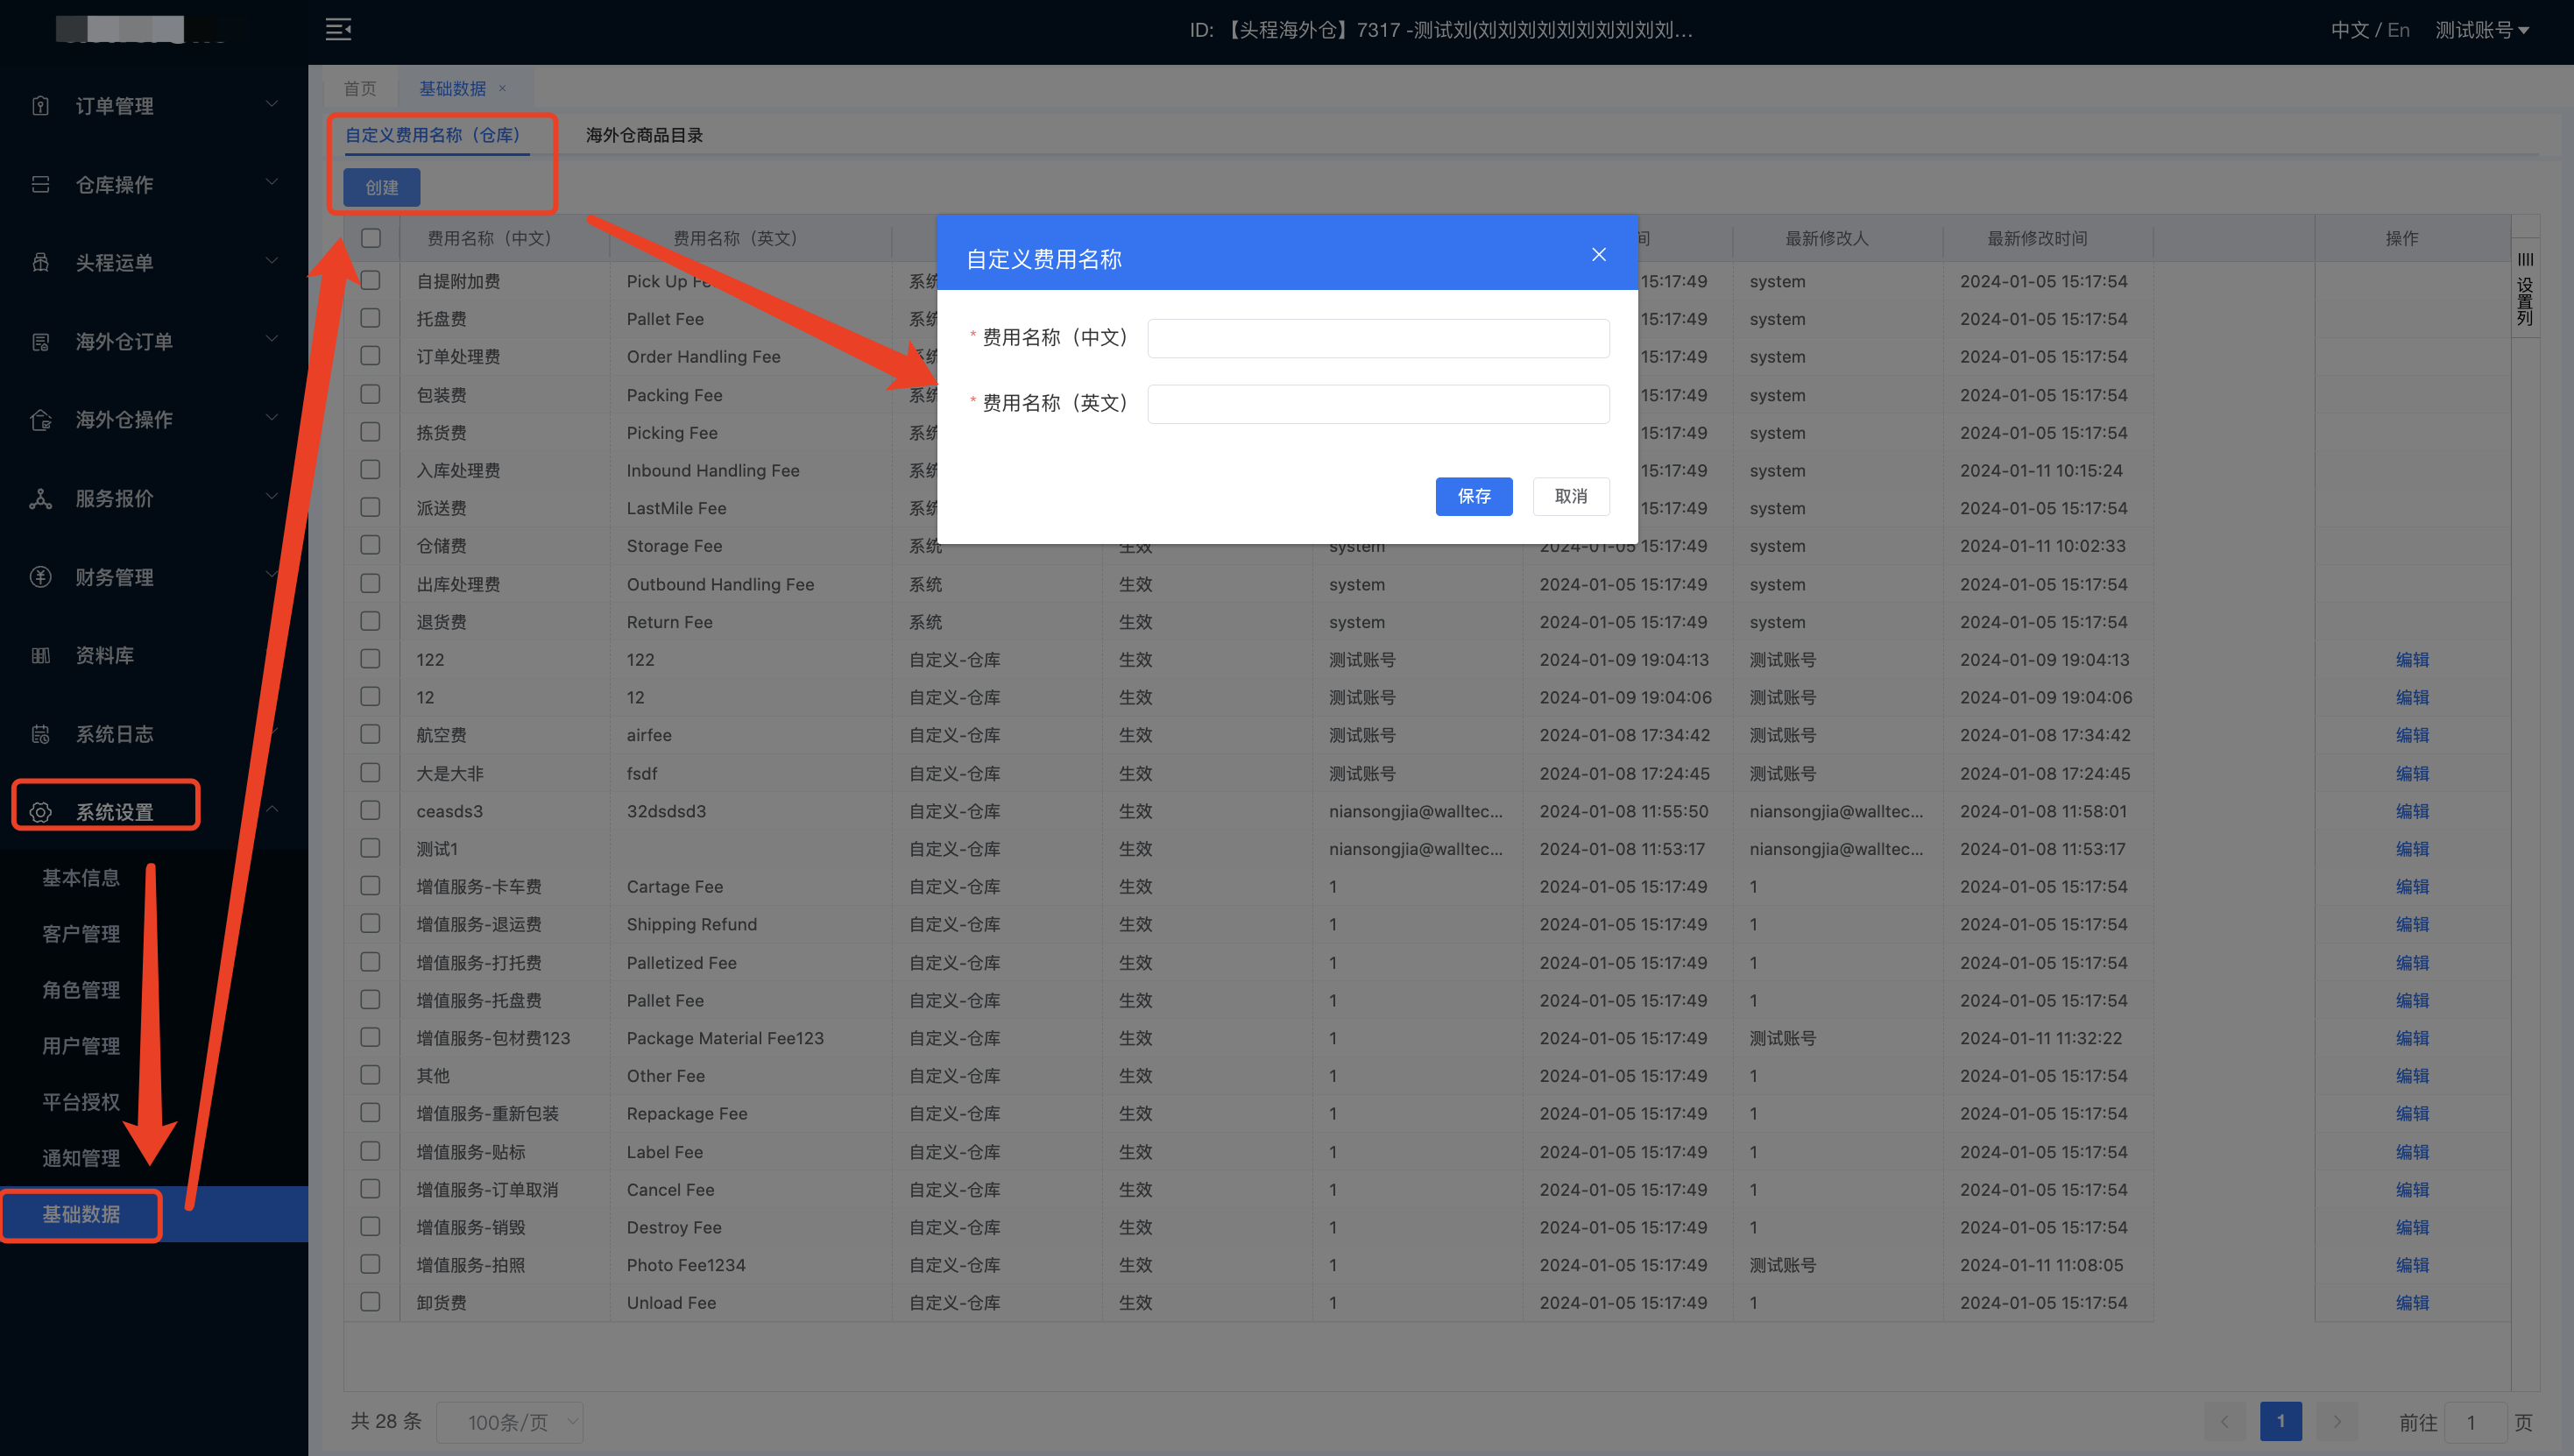This screenshot has height=1456, width=2574.
Task: Open the 100条/页 page size dropdown
Action: click(x=509, y=1422)
